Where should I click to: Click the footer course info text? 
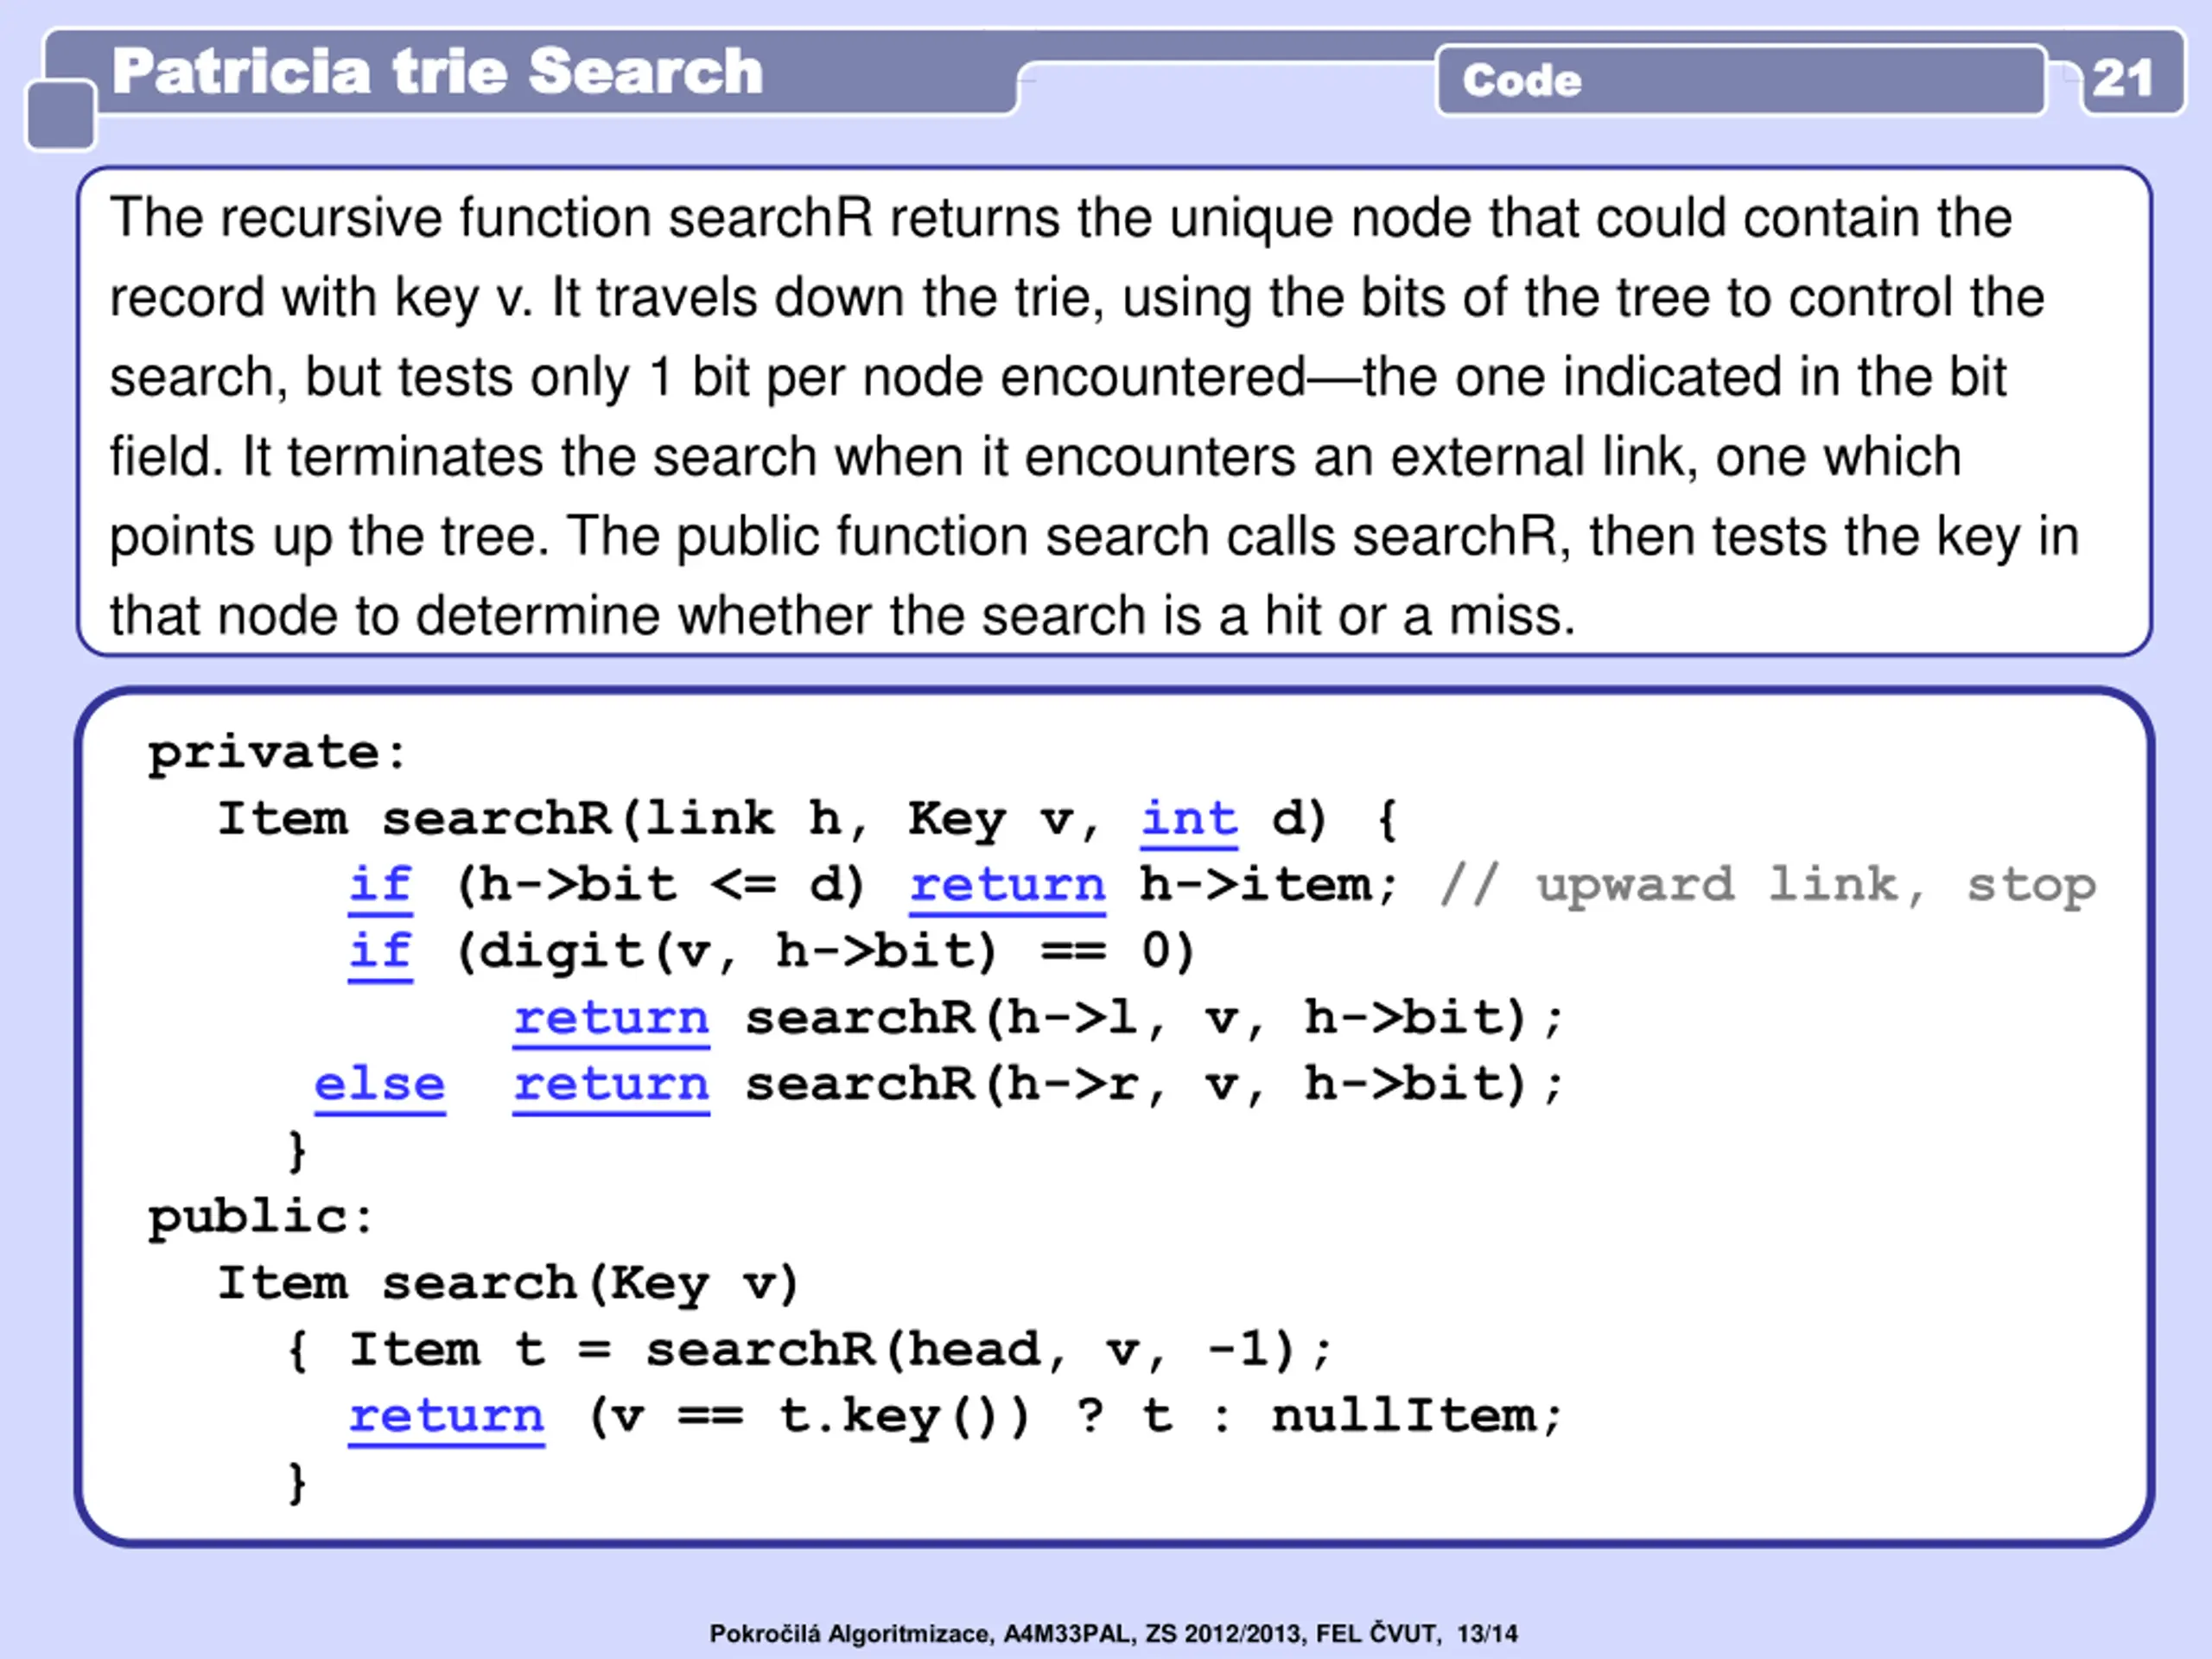point(1113,1634)
